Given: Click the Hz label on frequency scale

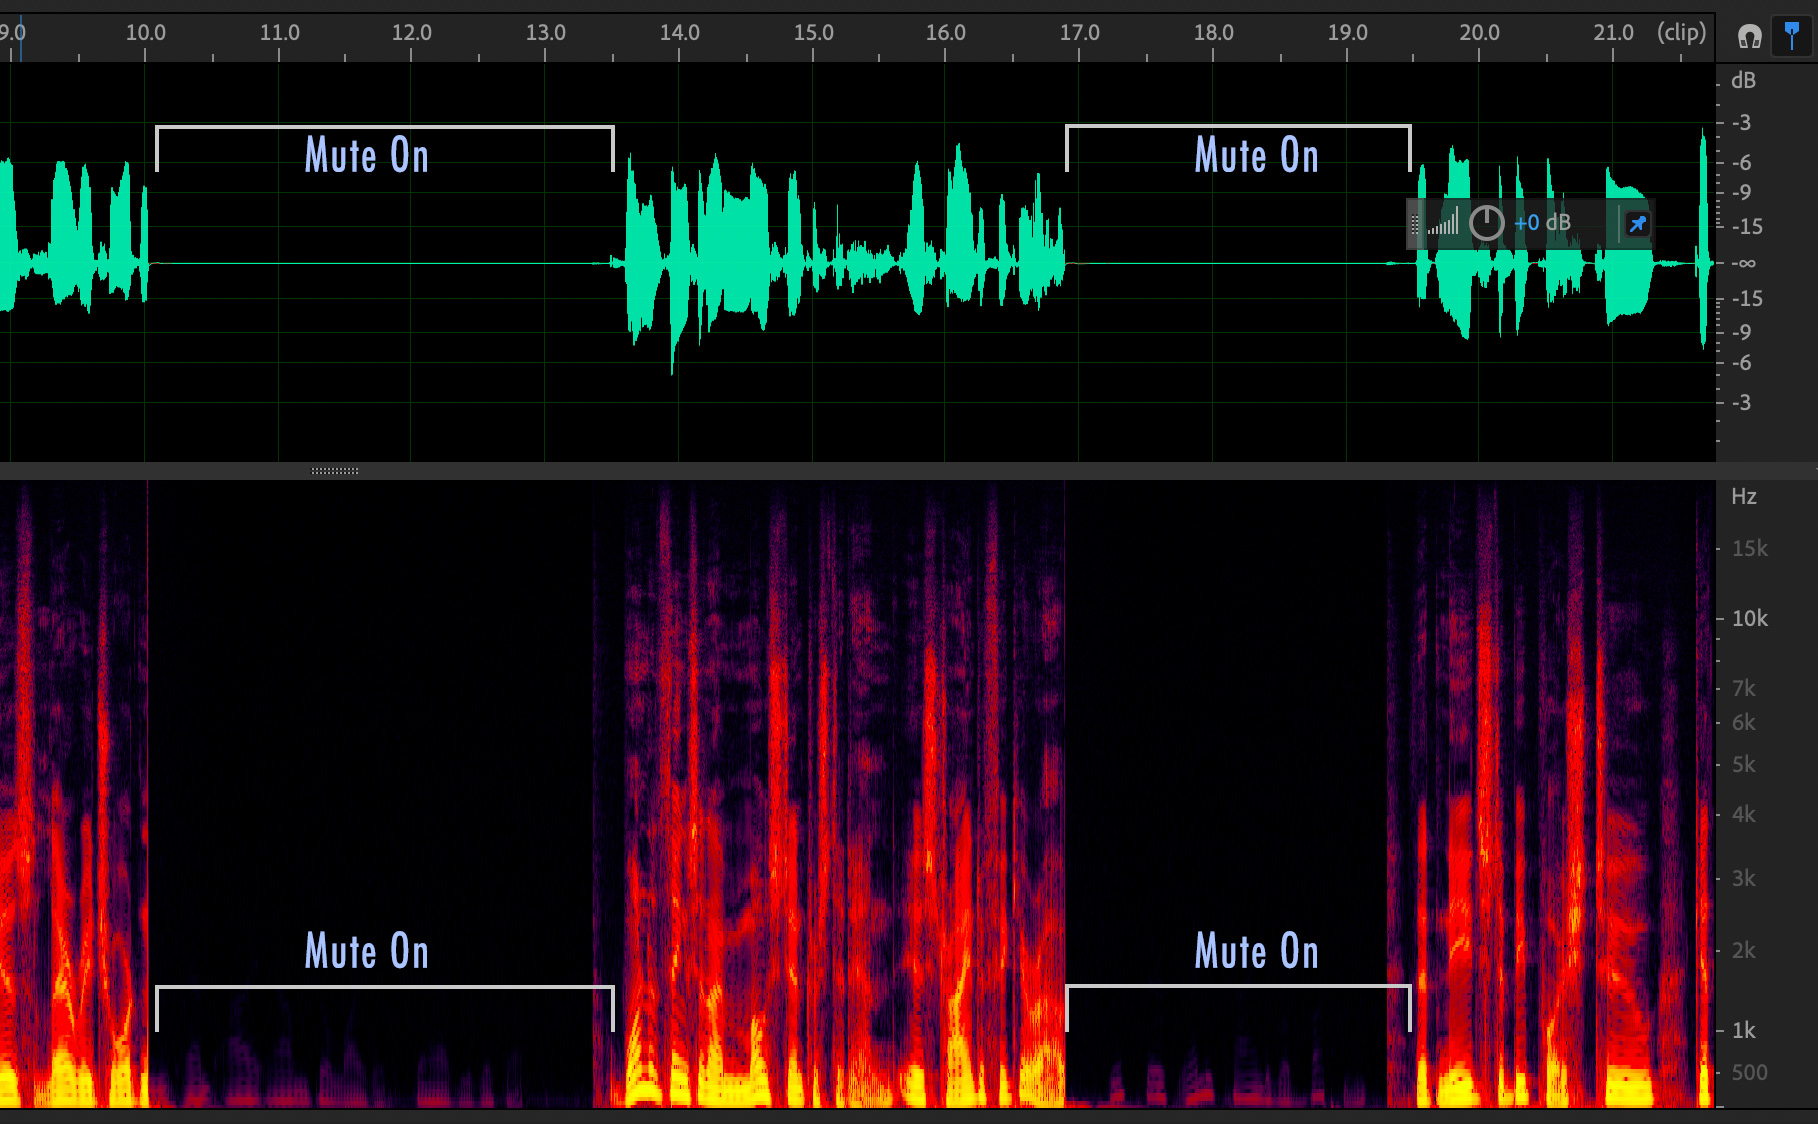Looking at the screenshot, I should pos(1743,497).
